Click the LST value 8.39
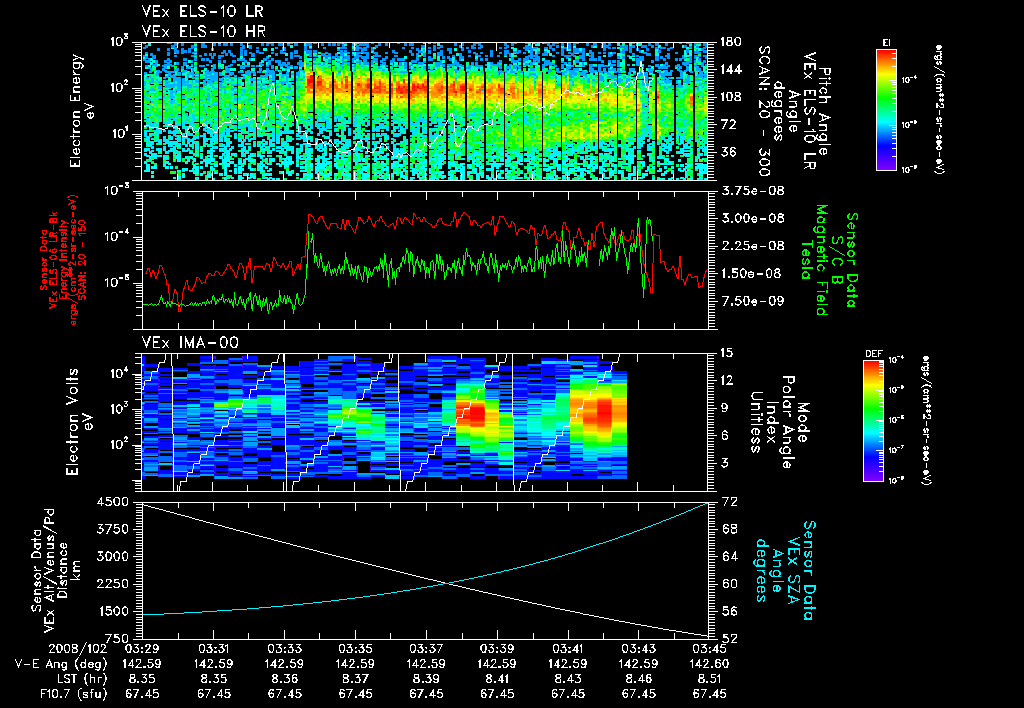Image resolution: width=1024 pixels, height=708 pixels. [x=426, y=679]
